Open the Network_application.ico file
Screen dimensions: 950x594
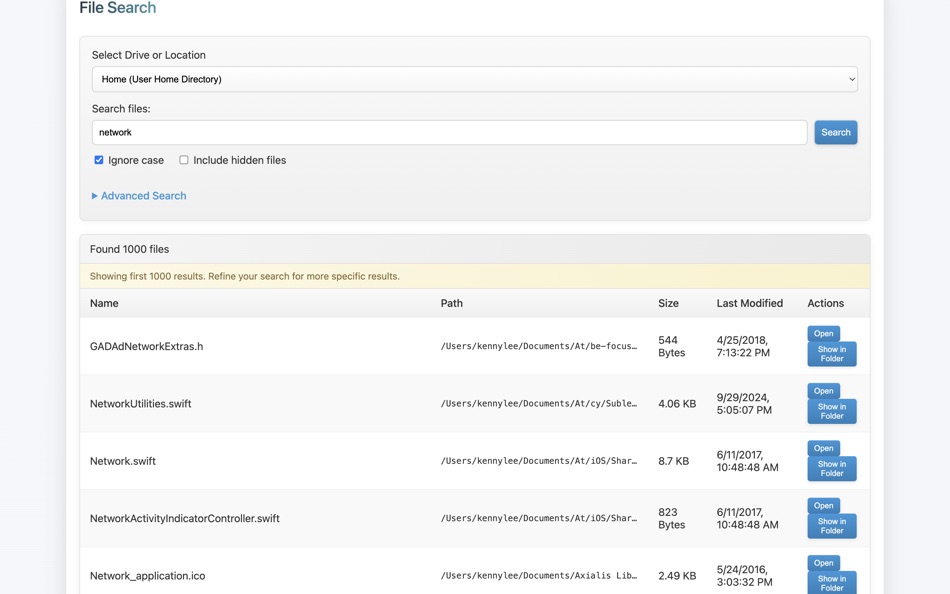(823, 563)
